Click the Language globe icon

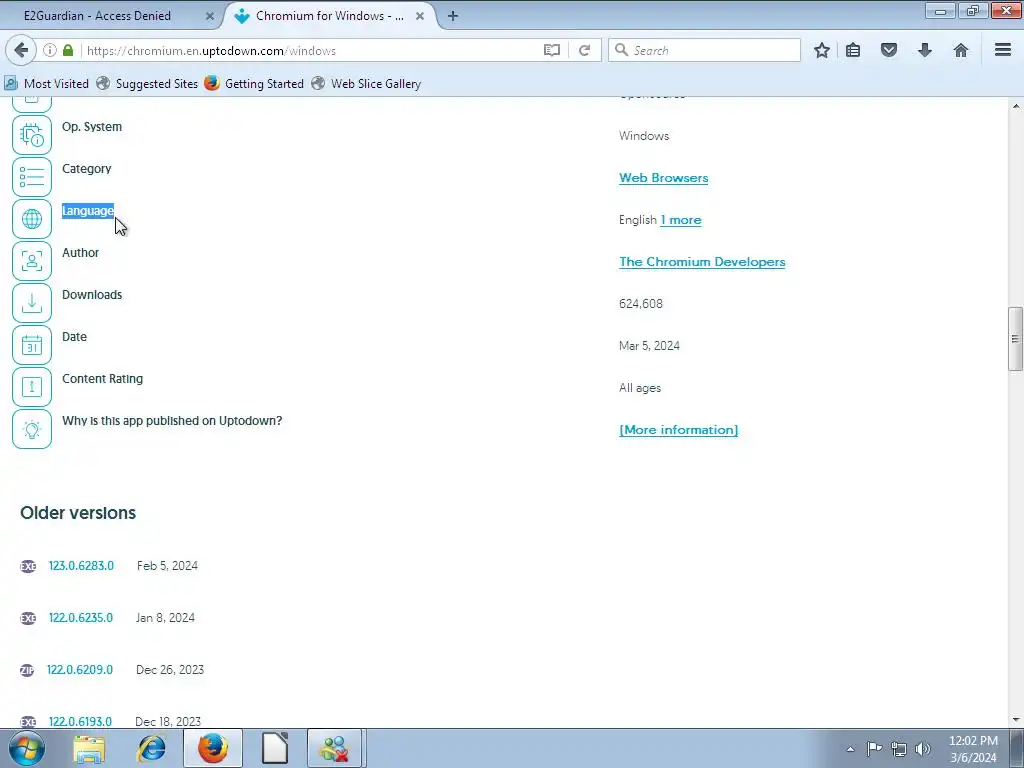click(x=32, y=219)
